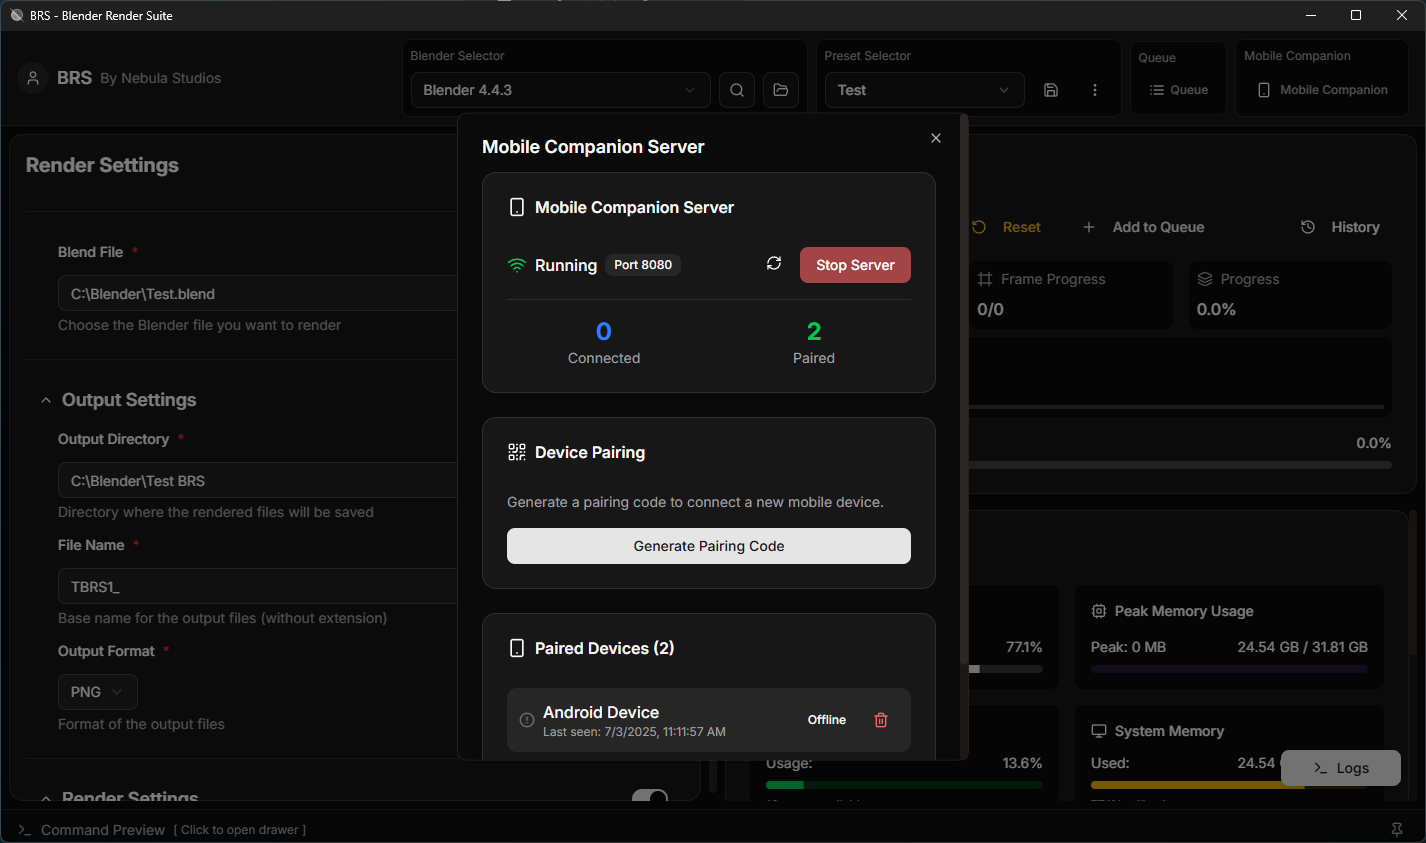Toggle the Render Settings switch at bottom
Screen dimensions: 1426x843
pos(650,796)
